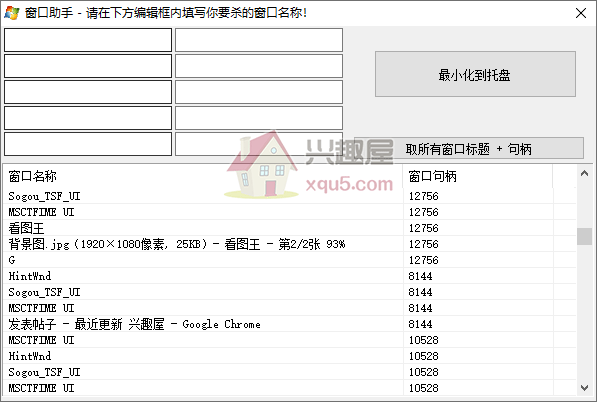Click the 窗口句柄 column header
The image size is (597, 402).
478,176
